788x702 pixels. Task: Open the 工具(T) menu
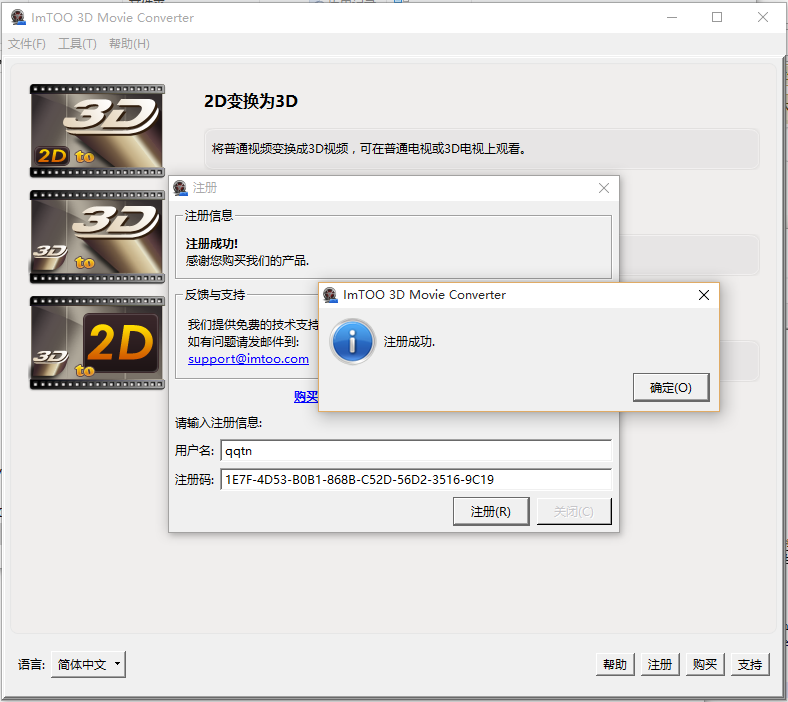click(77, 44)
